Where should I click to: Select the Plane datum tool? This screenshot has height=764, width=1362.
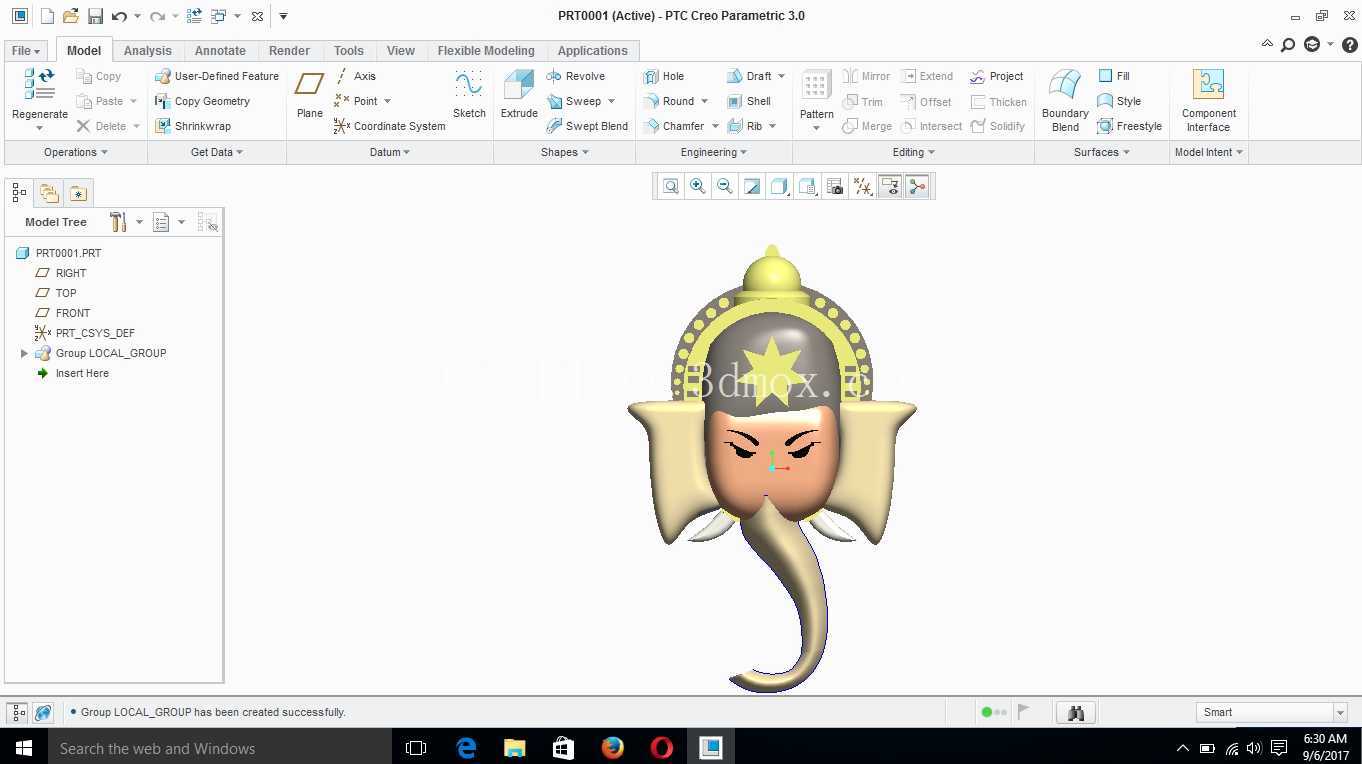tap(310, 94)
